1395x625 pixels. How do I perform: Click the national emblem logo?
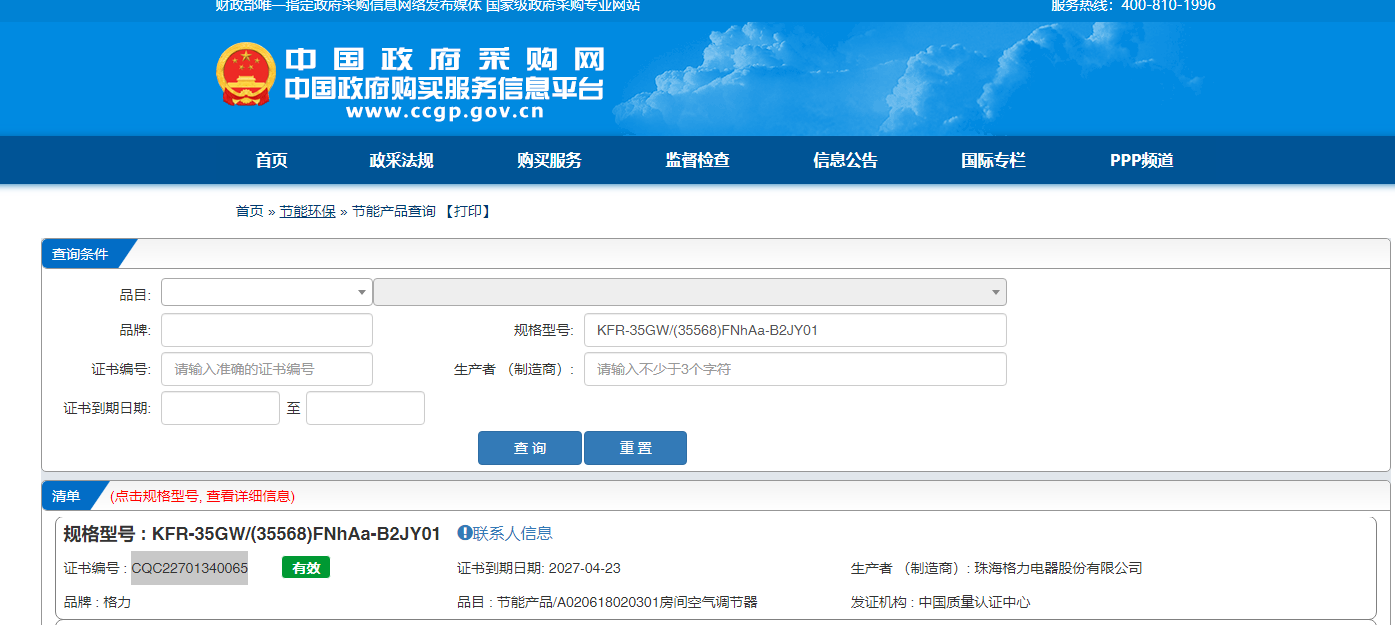[x=246, y=74]
